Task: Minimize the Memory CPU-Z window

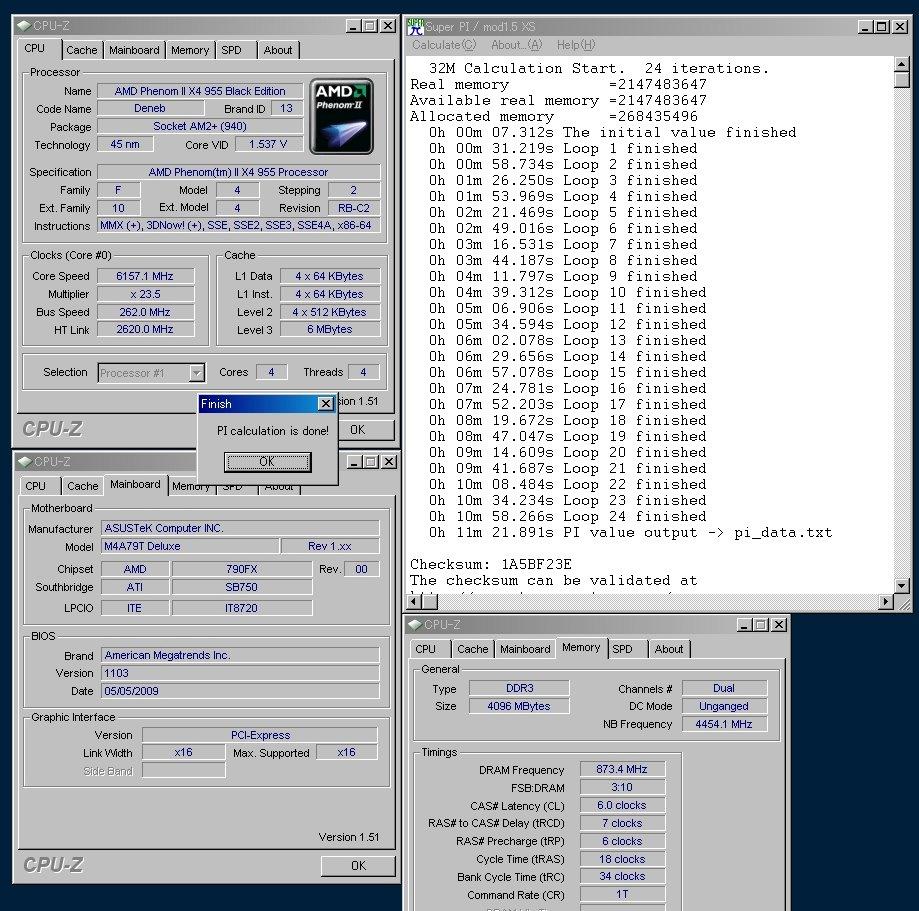Action: point(744,626)
